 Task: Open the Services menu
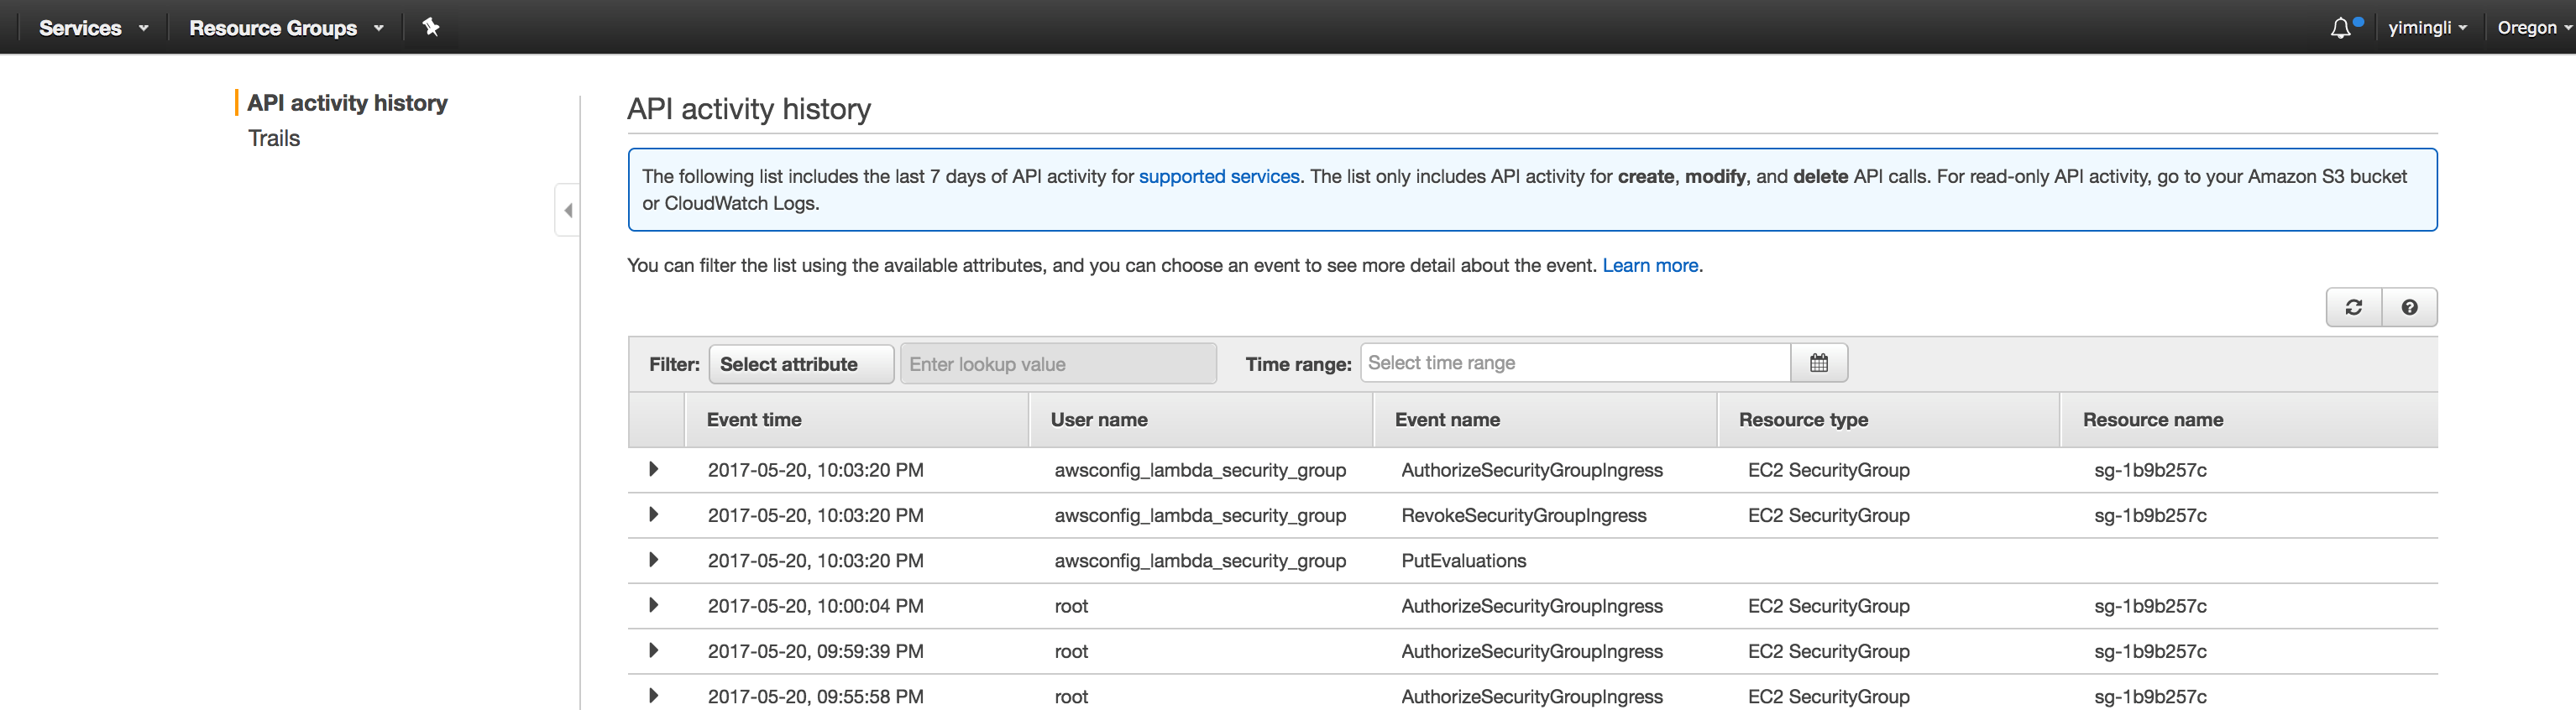point(93,28)
